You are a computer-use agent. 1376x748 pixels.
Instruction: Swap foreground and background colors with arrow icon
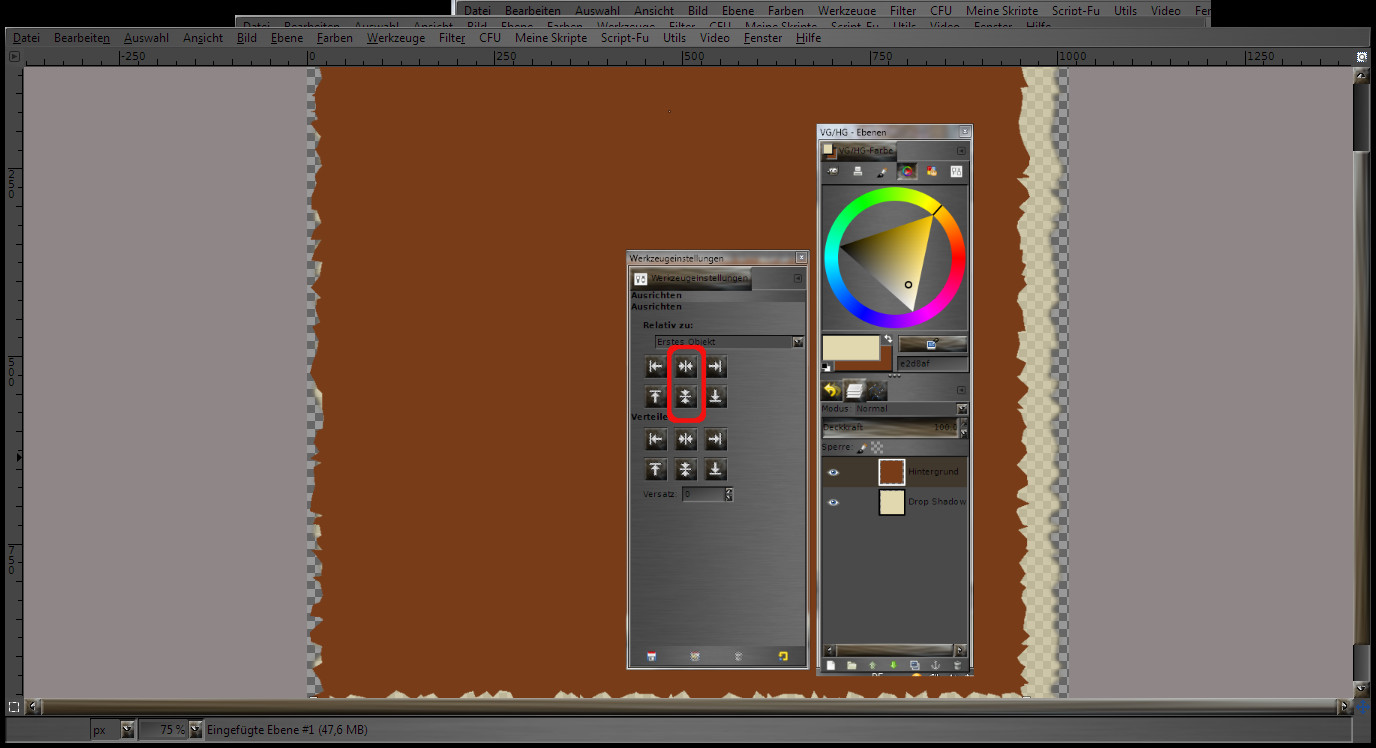coord(887,340)
